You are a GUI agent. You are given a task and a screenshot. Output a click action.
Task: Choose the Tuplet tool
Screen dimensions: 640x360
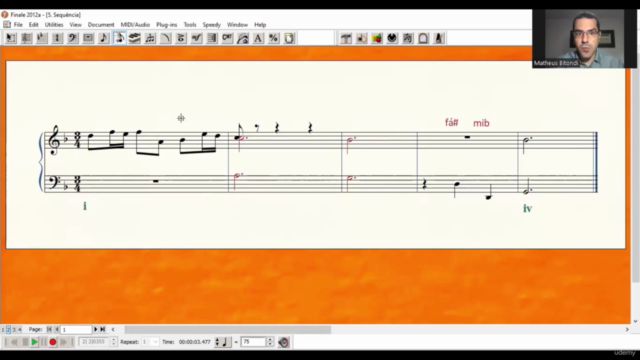click(x=150, y=38)
